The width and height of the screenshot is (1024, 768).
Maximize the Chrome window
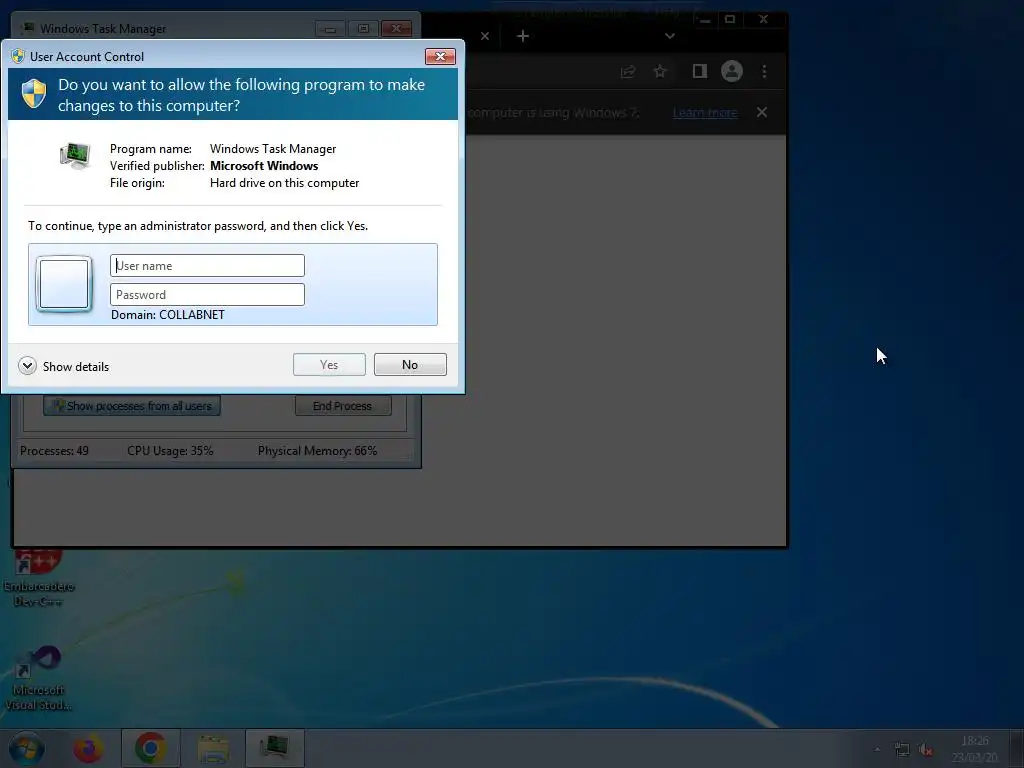730,20
